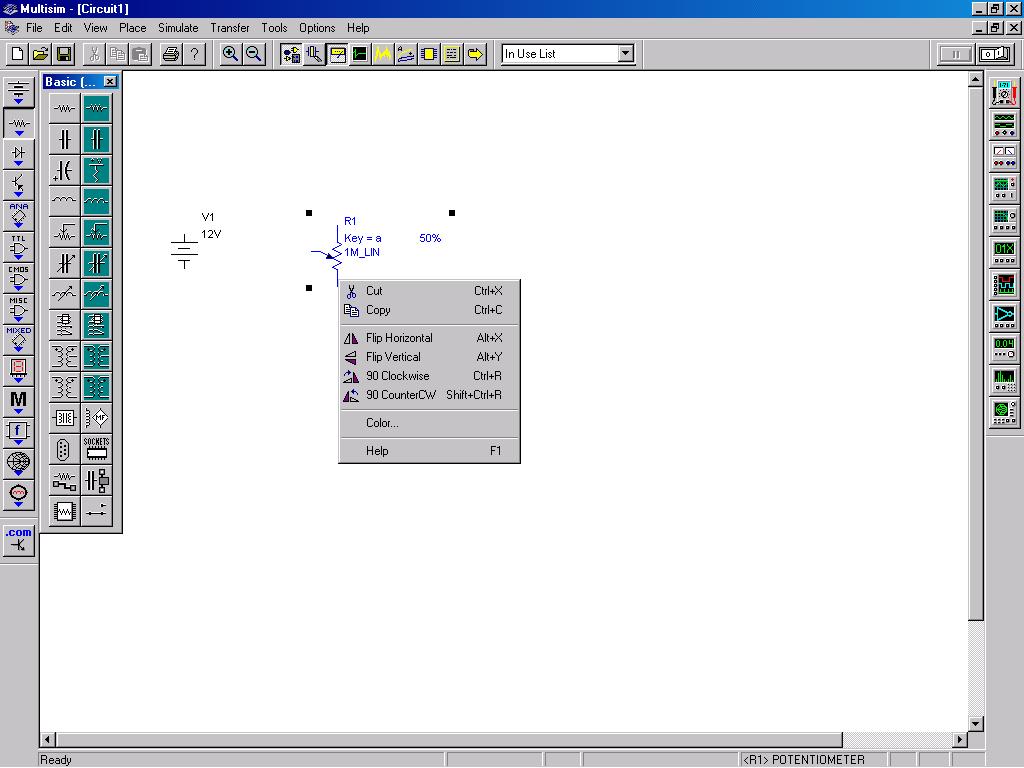Pick the teal virtual capacitor in Basic palette
Image resolution: width=1024 pixels, height=768 pixels.
point(97,139)
